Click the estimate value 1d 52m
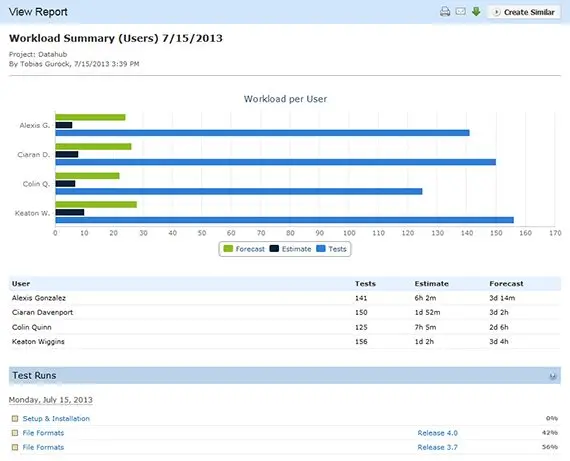This screenshot has width=570, height=461. (428, 312)
